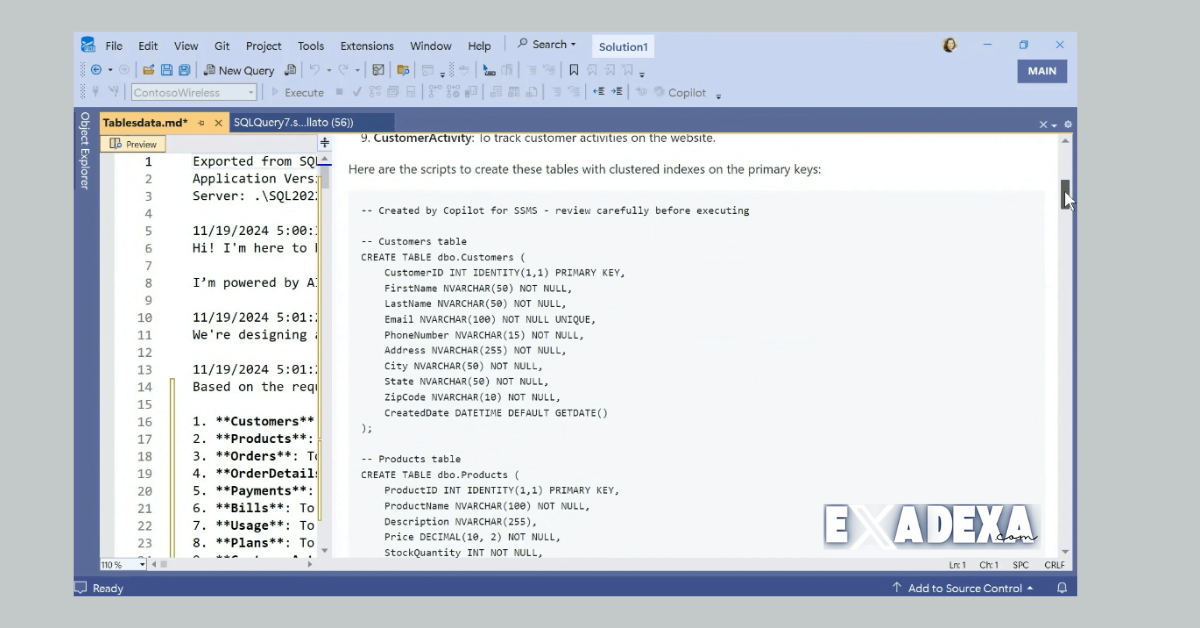Click the navigate backward arrow icon
This screenshot has height=628, width=1200.
(x=97, y=69)
